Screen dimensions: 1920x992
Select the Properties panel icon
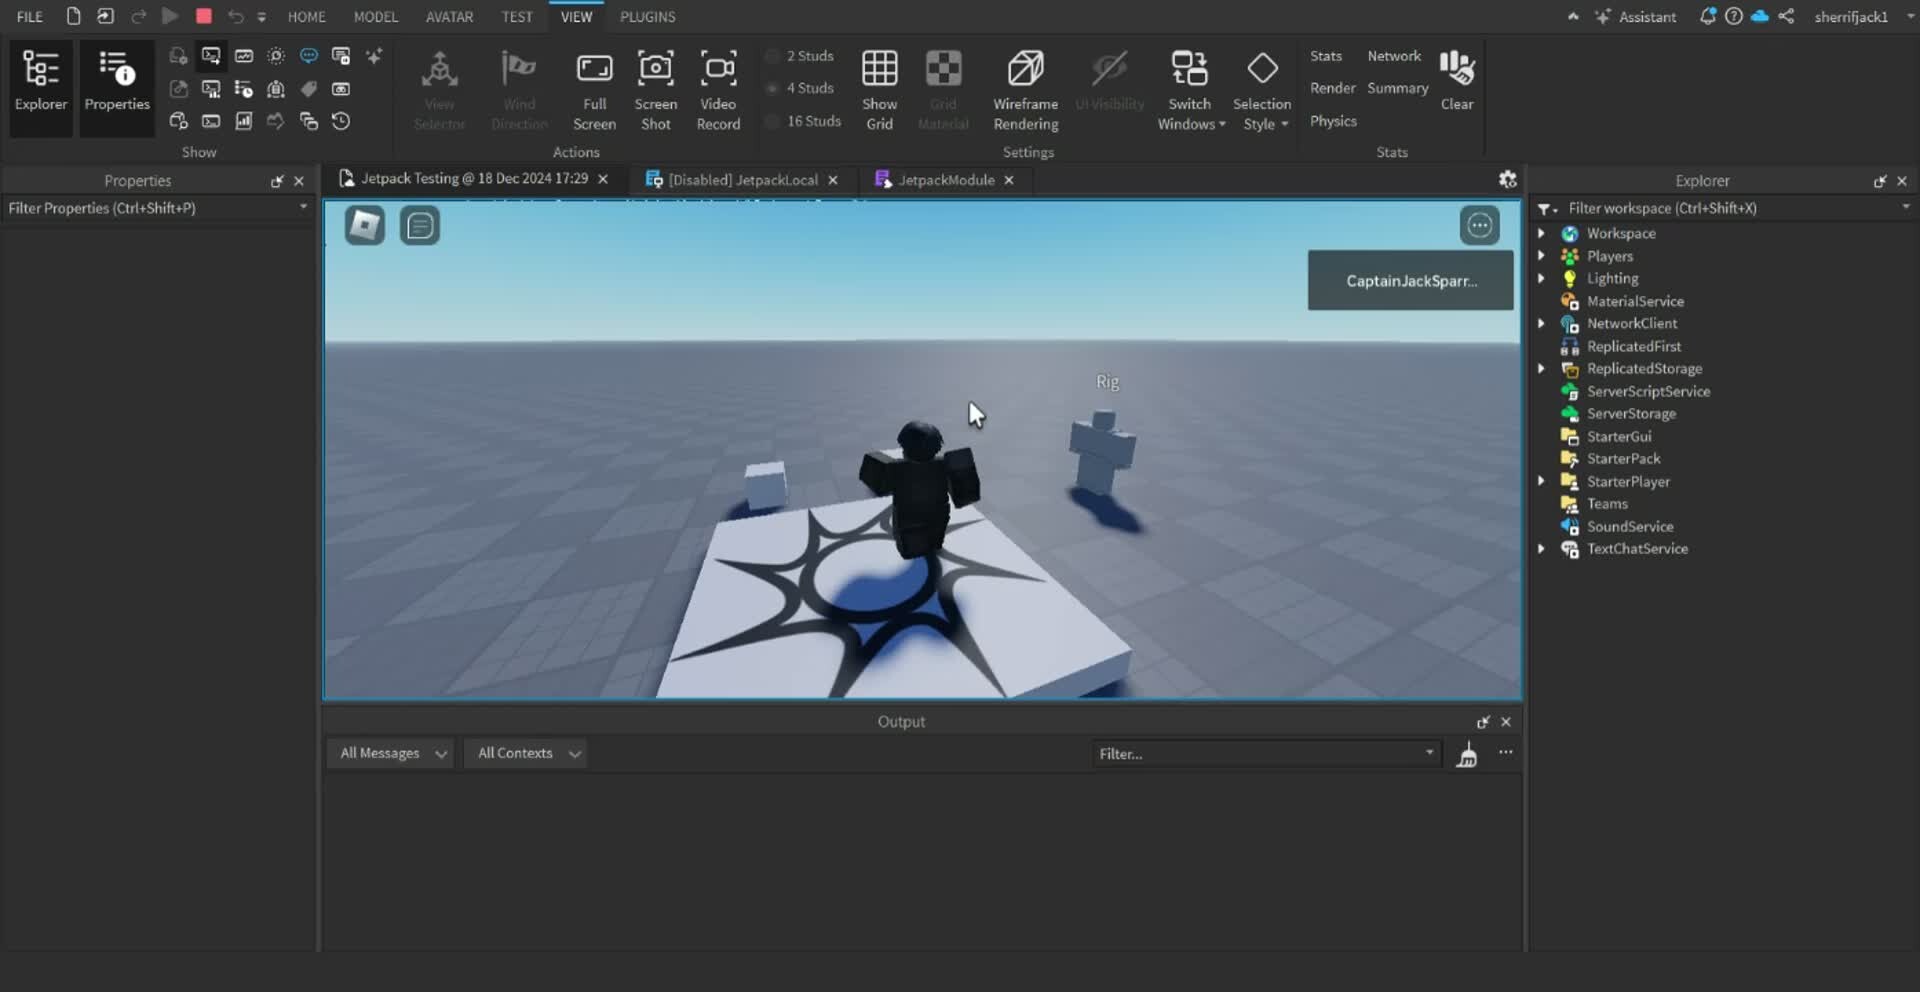[x=115, y=85]
